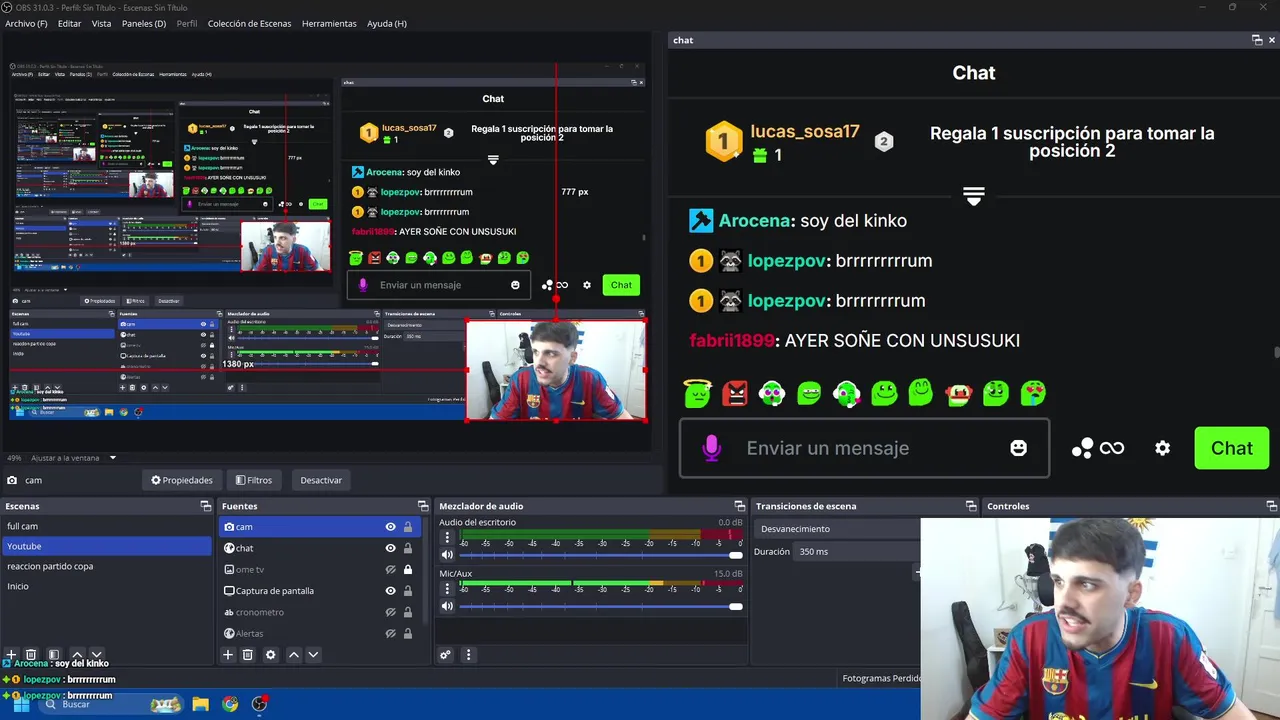The width and height of the screenshot is (1280, 720).
Task: Adjust Audio del escritorio volume slider
Action: click(x=600, y=555)
